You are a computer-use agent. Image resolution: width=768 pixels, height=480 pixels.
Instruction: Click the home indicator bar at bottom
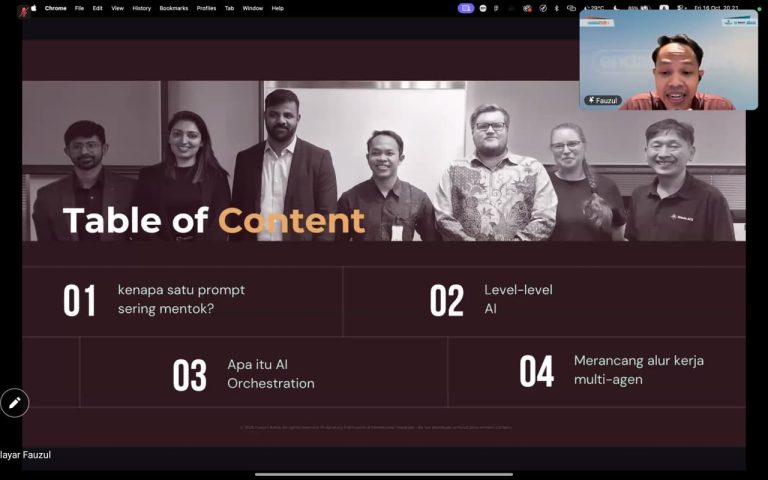coord(384,474)
